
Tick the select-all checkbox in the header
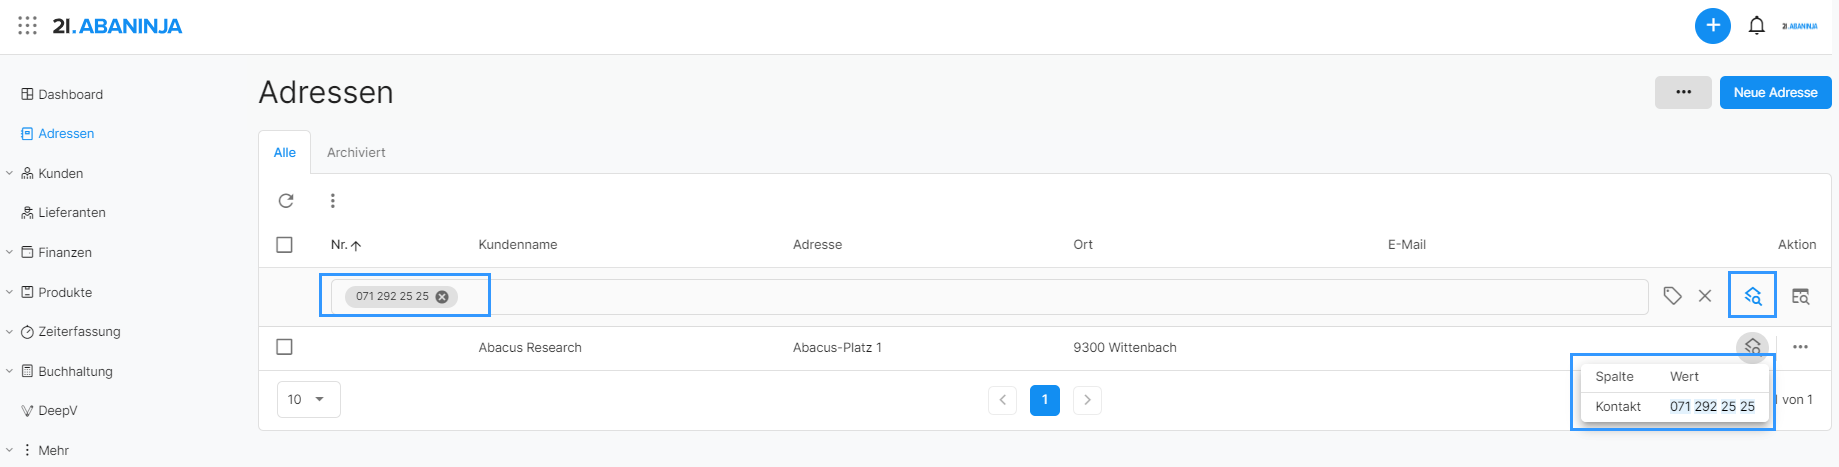click(x=284, y=244)
